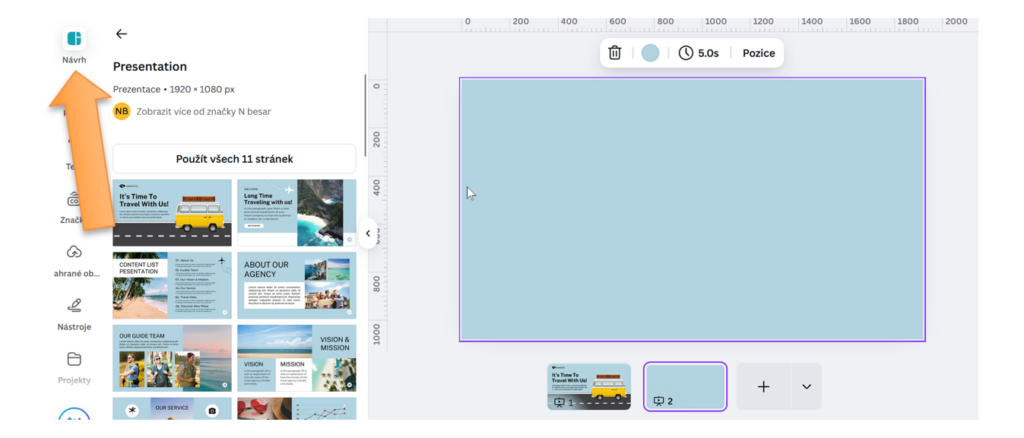Choose 'Our Guide Team' template slide

(x=172, y=357)
